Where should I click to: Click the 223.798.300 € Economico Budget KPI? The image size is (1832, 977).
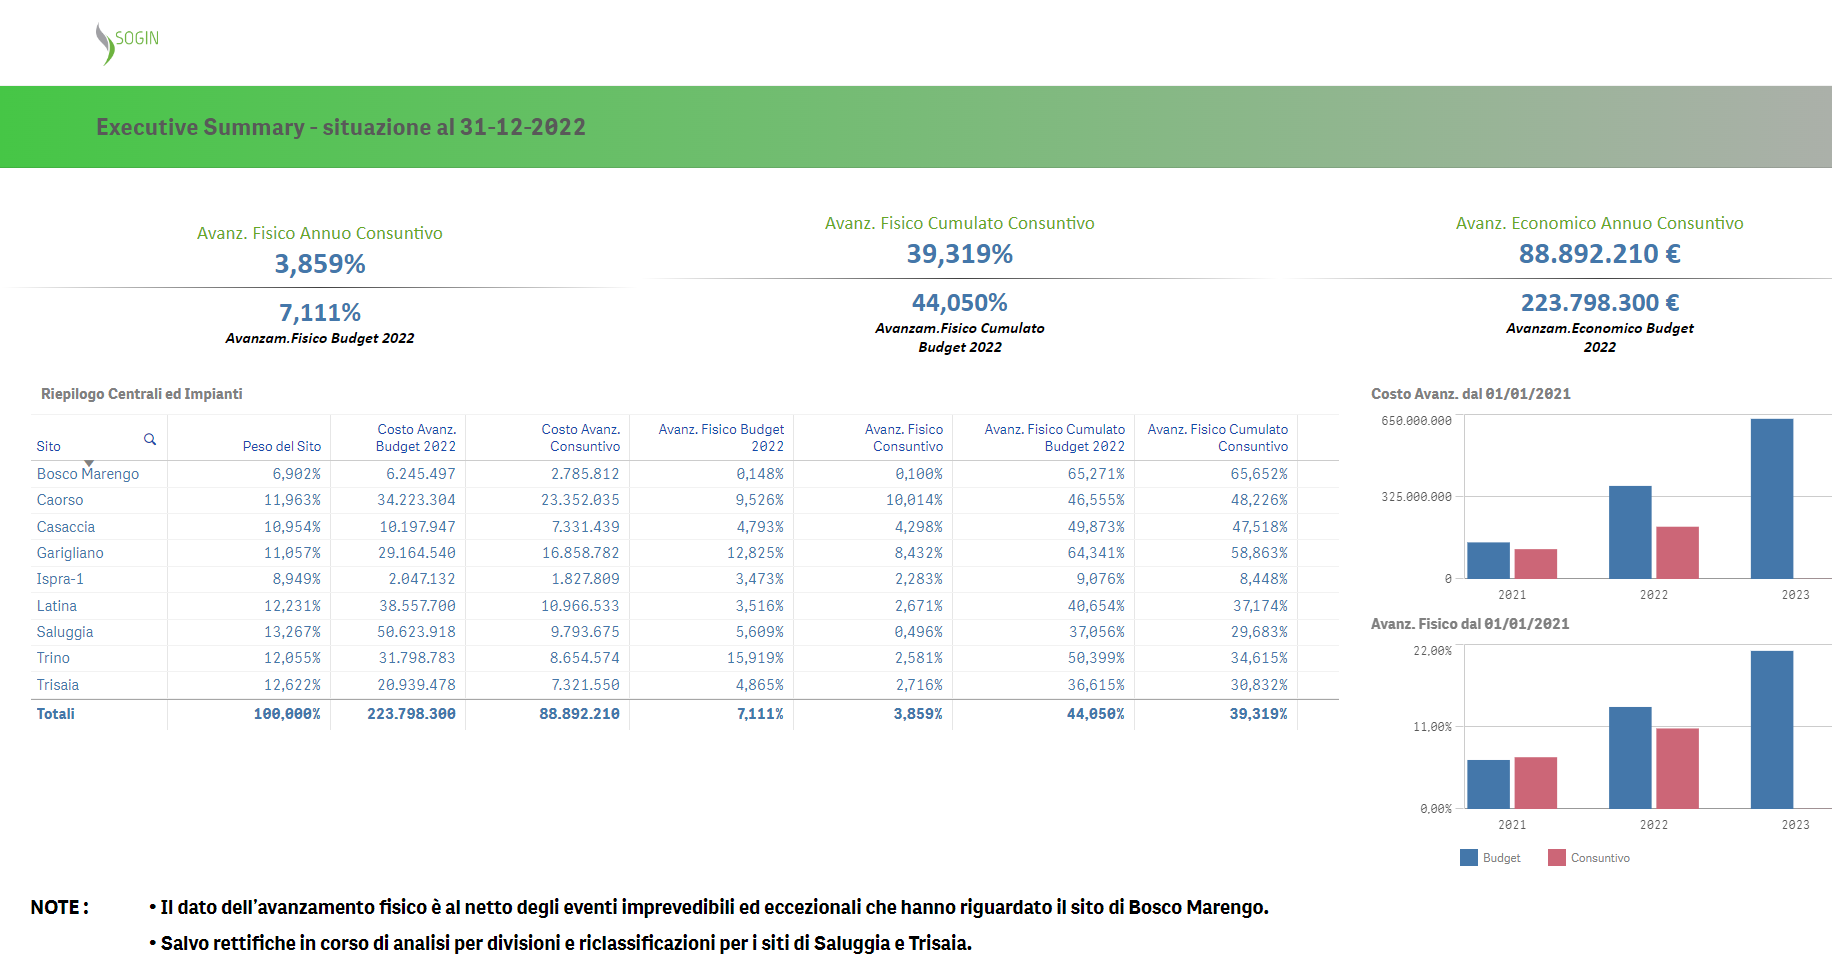[1600, 303]
